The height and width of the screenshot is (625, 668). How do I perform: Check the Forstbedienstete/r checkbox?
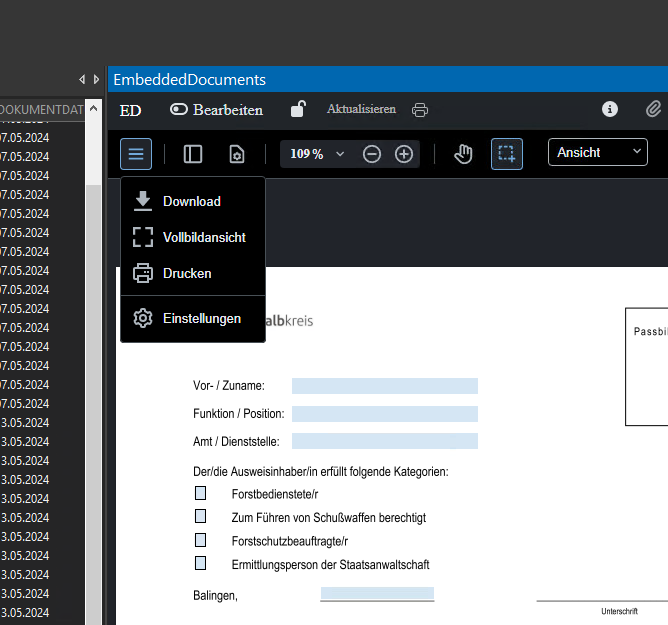coord(201,493)
